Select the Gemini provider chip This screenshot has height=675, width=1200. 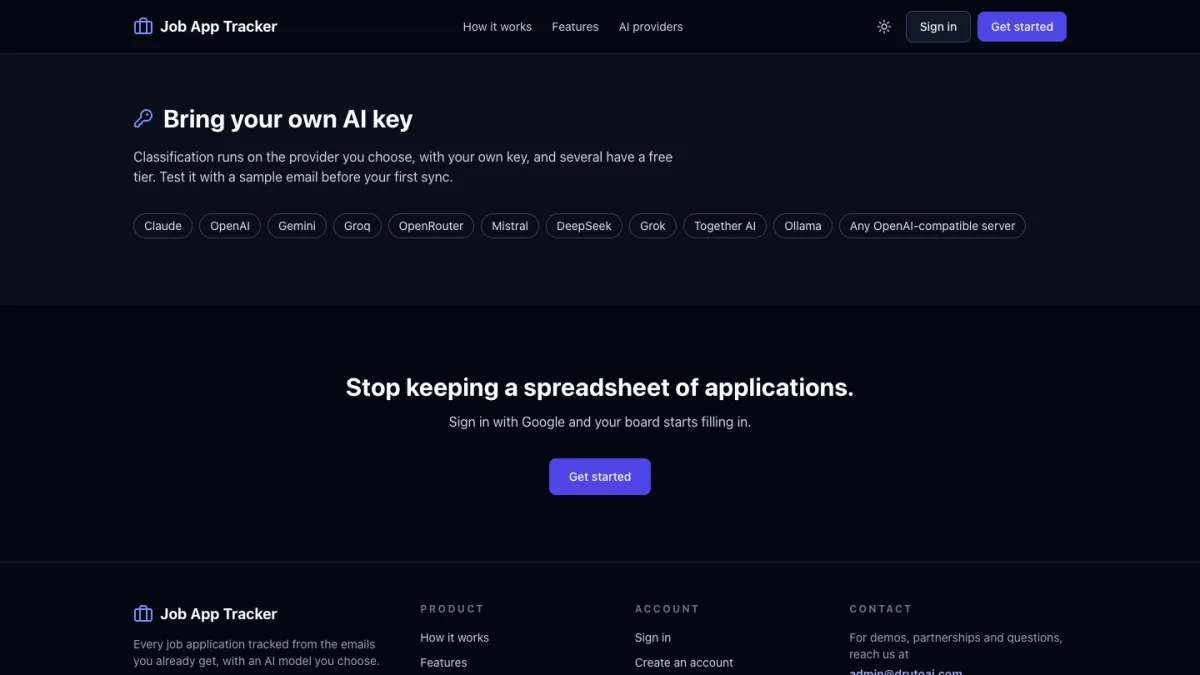click(x=297, y=226)
